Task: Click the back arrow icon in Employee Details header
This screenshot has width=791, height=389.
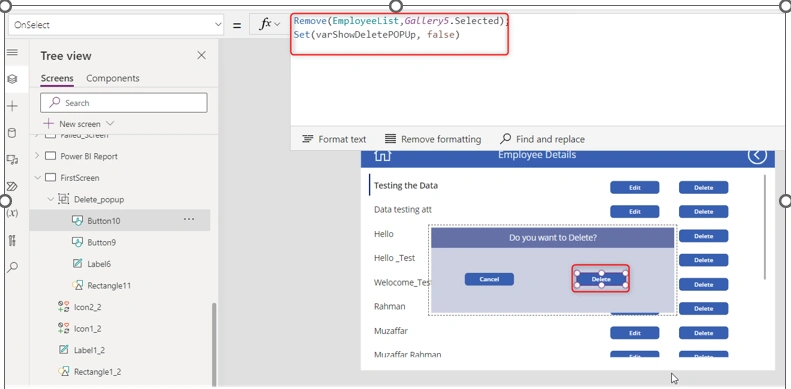Action: [x=757, y=155]
